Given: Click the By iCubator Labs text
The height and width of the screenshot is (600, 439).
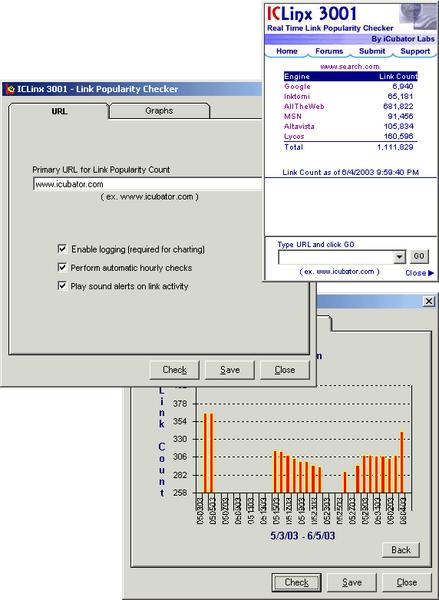Looking at the screenshot, I should tap(403, 39).
